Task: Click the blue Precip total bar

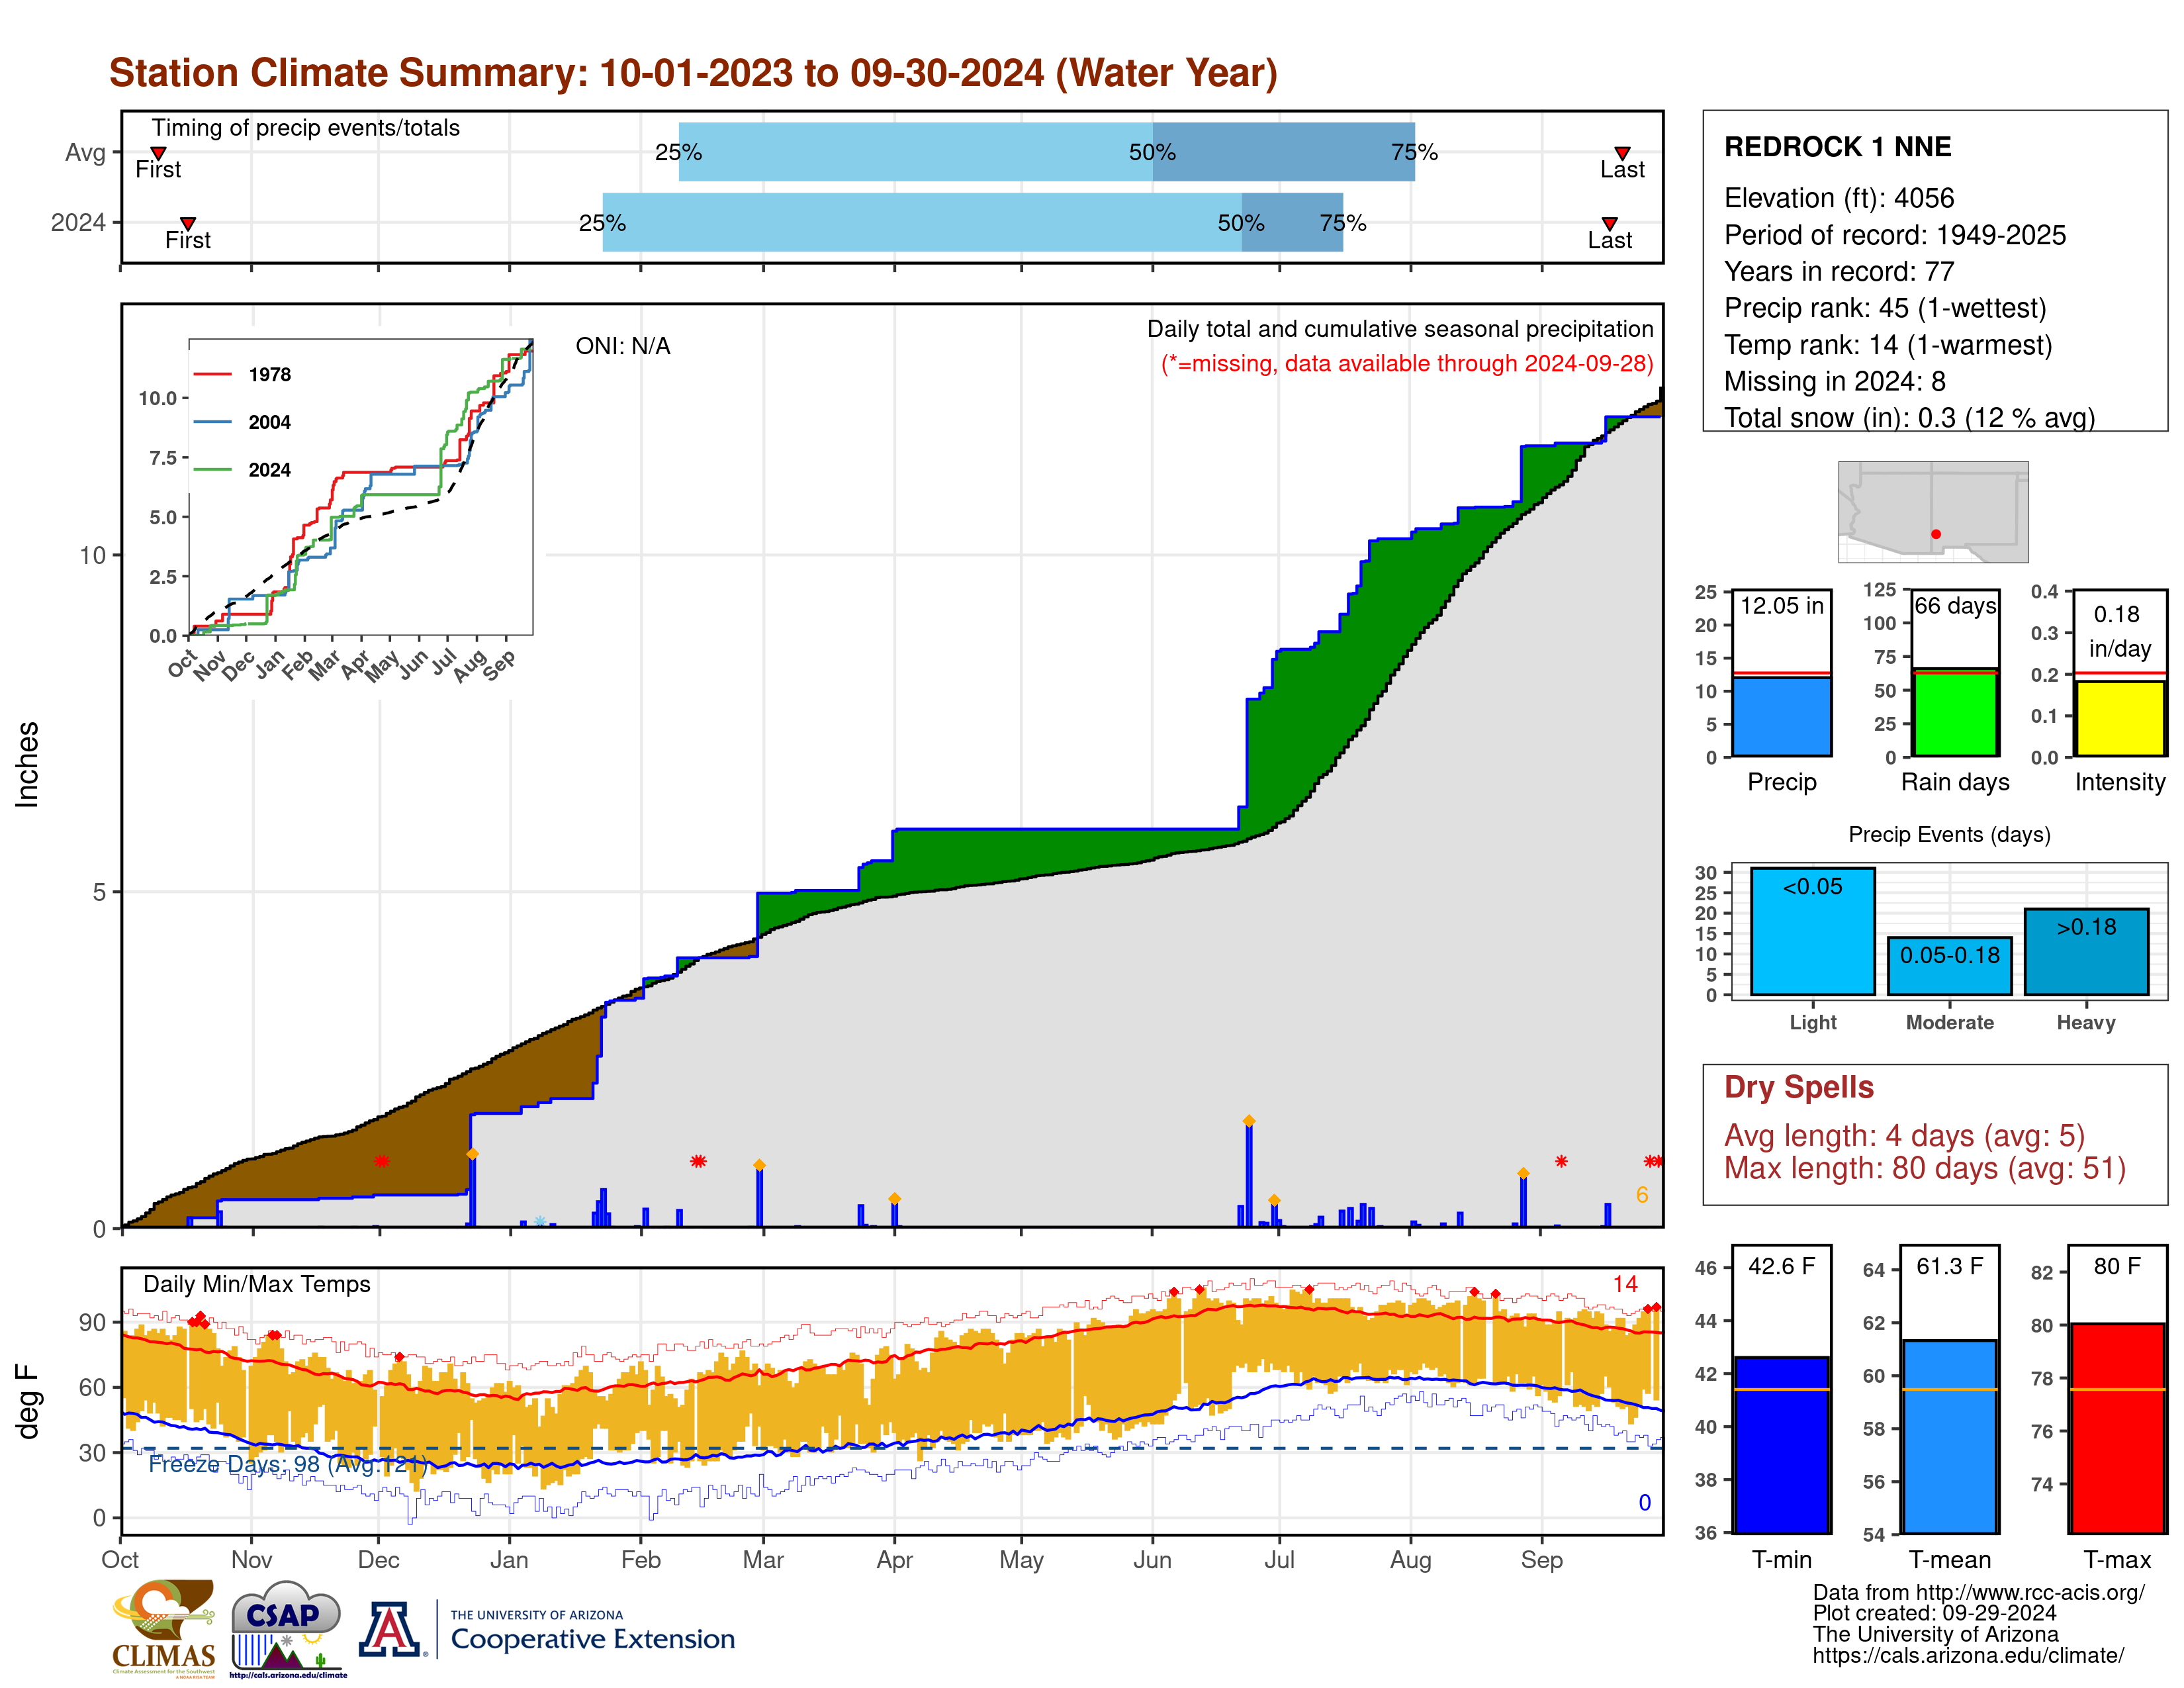Action: (x=1781, y=716)
